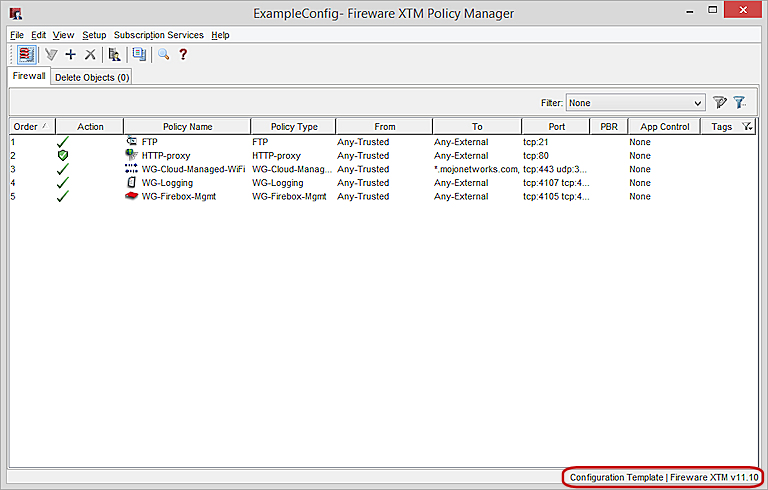768x490 pixels.
Task: Open the Subscription Services menu
Action: [158, 35]
